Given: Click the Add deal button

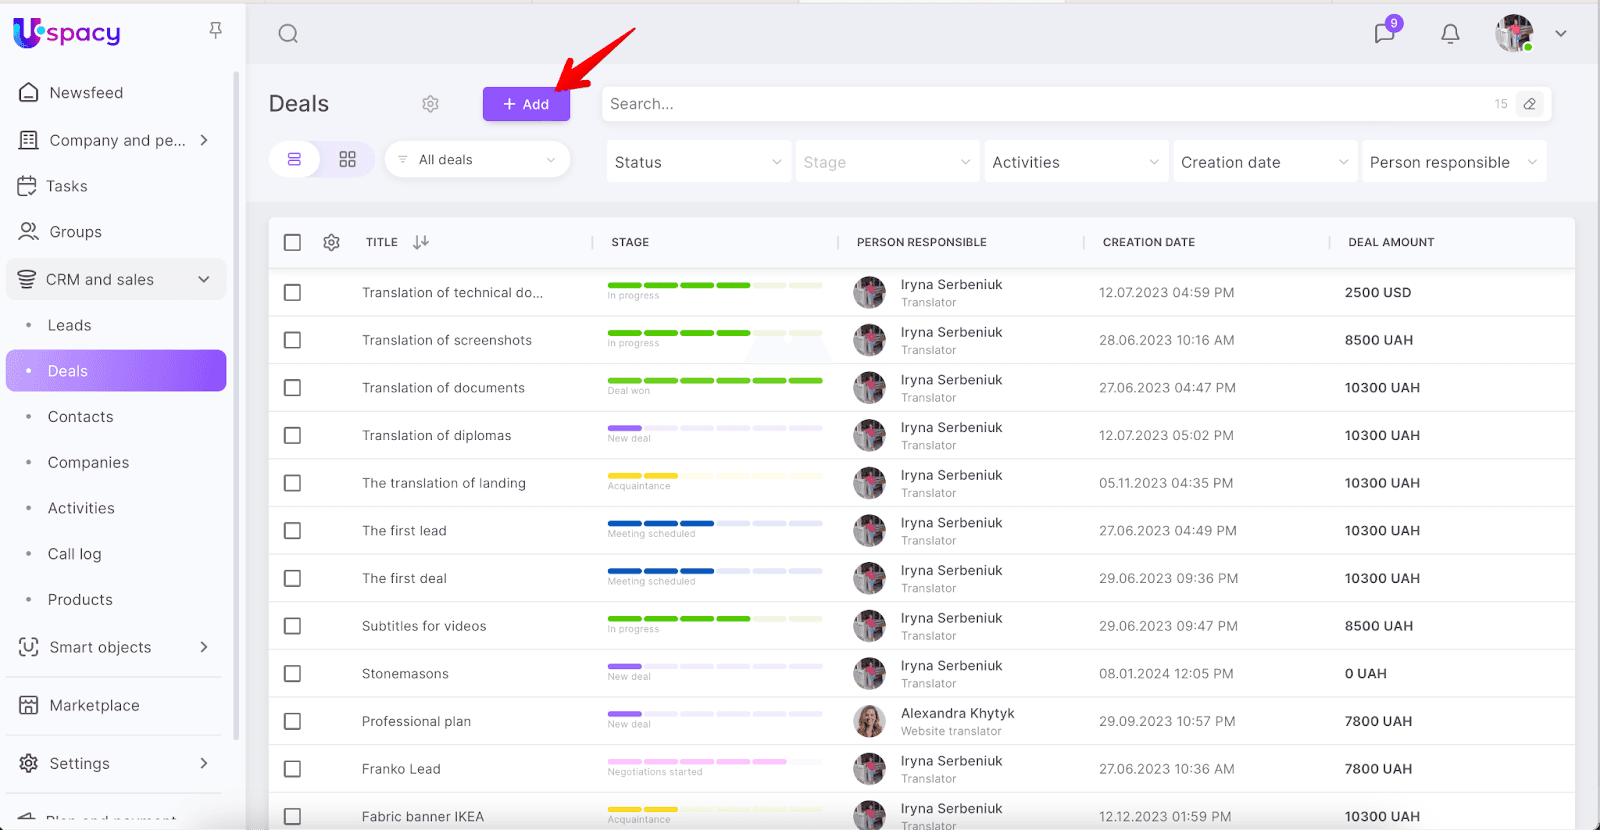Looking at the screenshot, I should (x=526, y=104).
